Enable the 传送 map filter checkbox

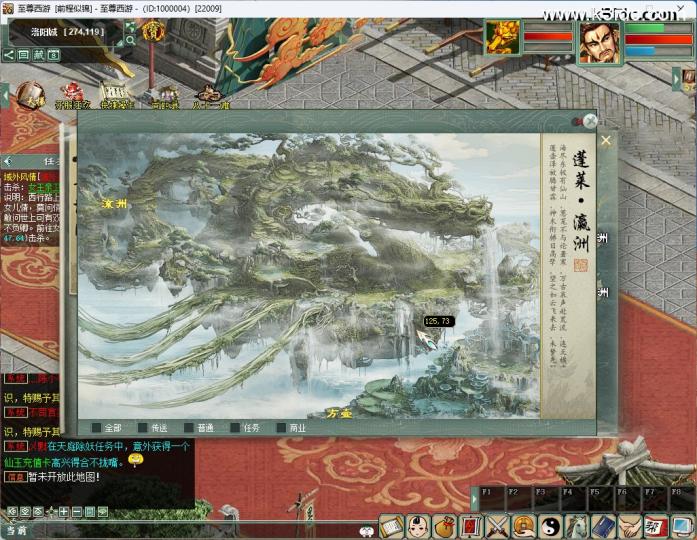(x=143, y=428)
